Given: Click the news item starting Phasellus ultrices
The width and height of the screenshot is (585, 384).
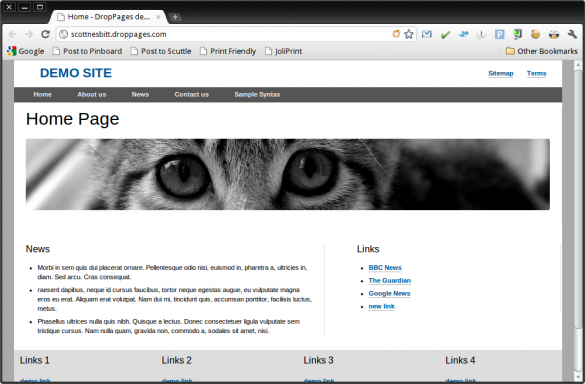Looking at the screenshot, I should (x=169, y=326).
